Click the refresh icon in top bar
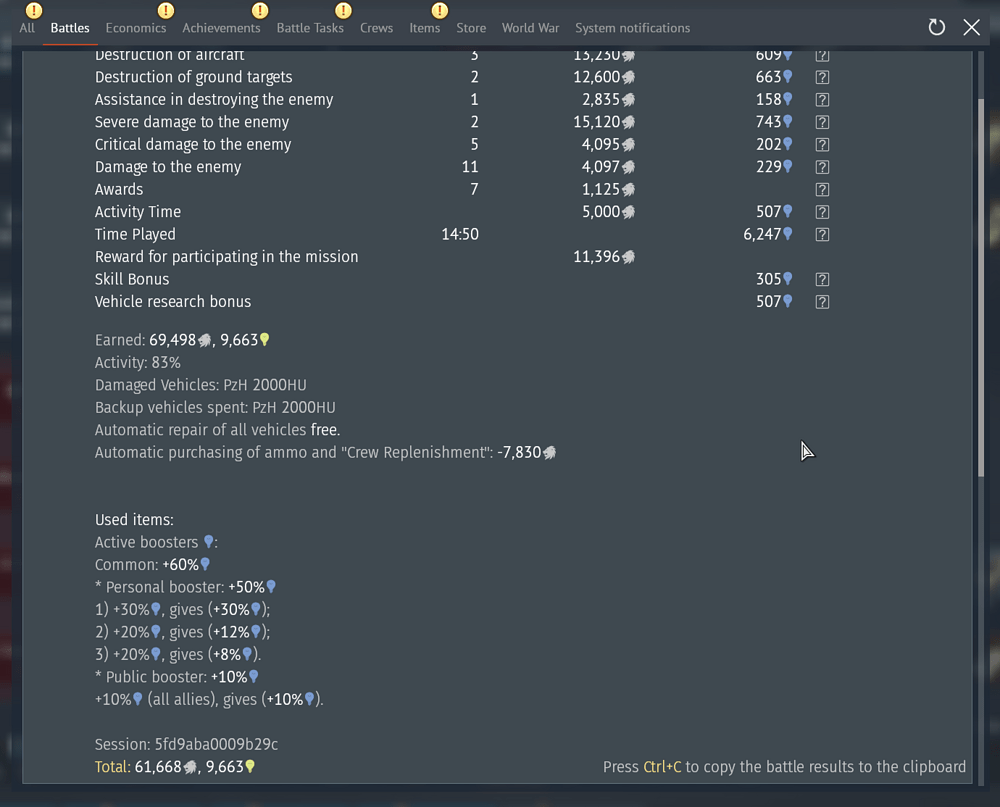 936,28
